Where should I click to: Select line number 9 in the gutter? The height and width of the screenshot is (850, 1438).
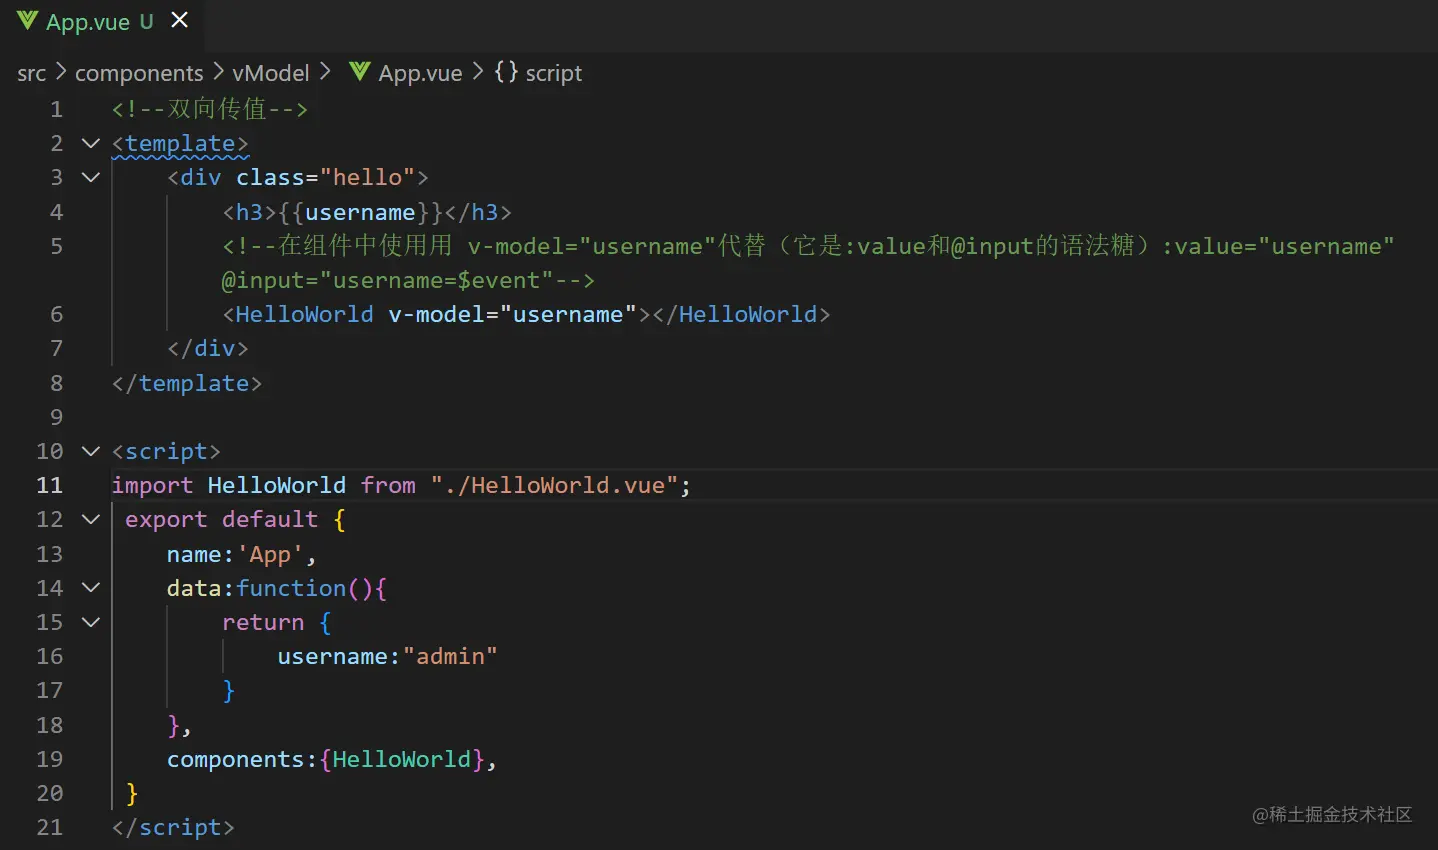tap(56, 417)
